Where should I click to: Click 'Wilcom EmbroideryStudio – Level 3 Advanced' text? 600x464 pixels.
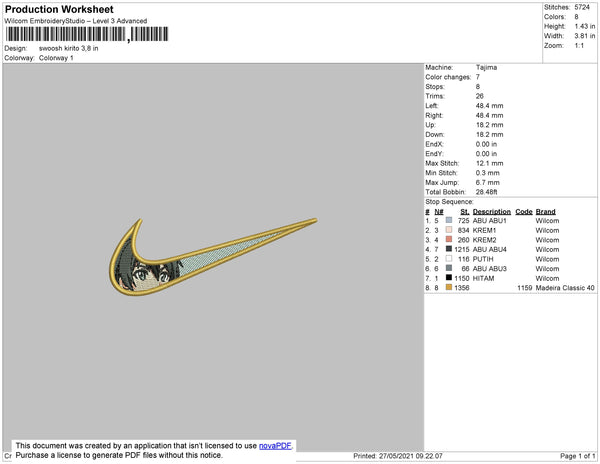76,21
